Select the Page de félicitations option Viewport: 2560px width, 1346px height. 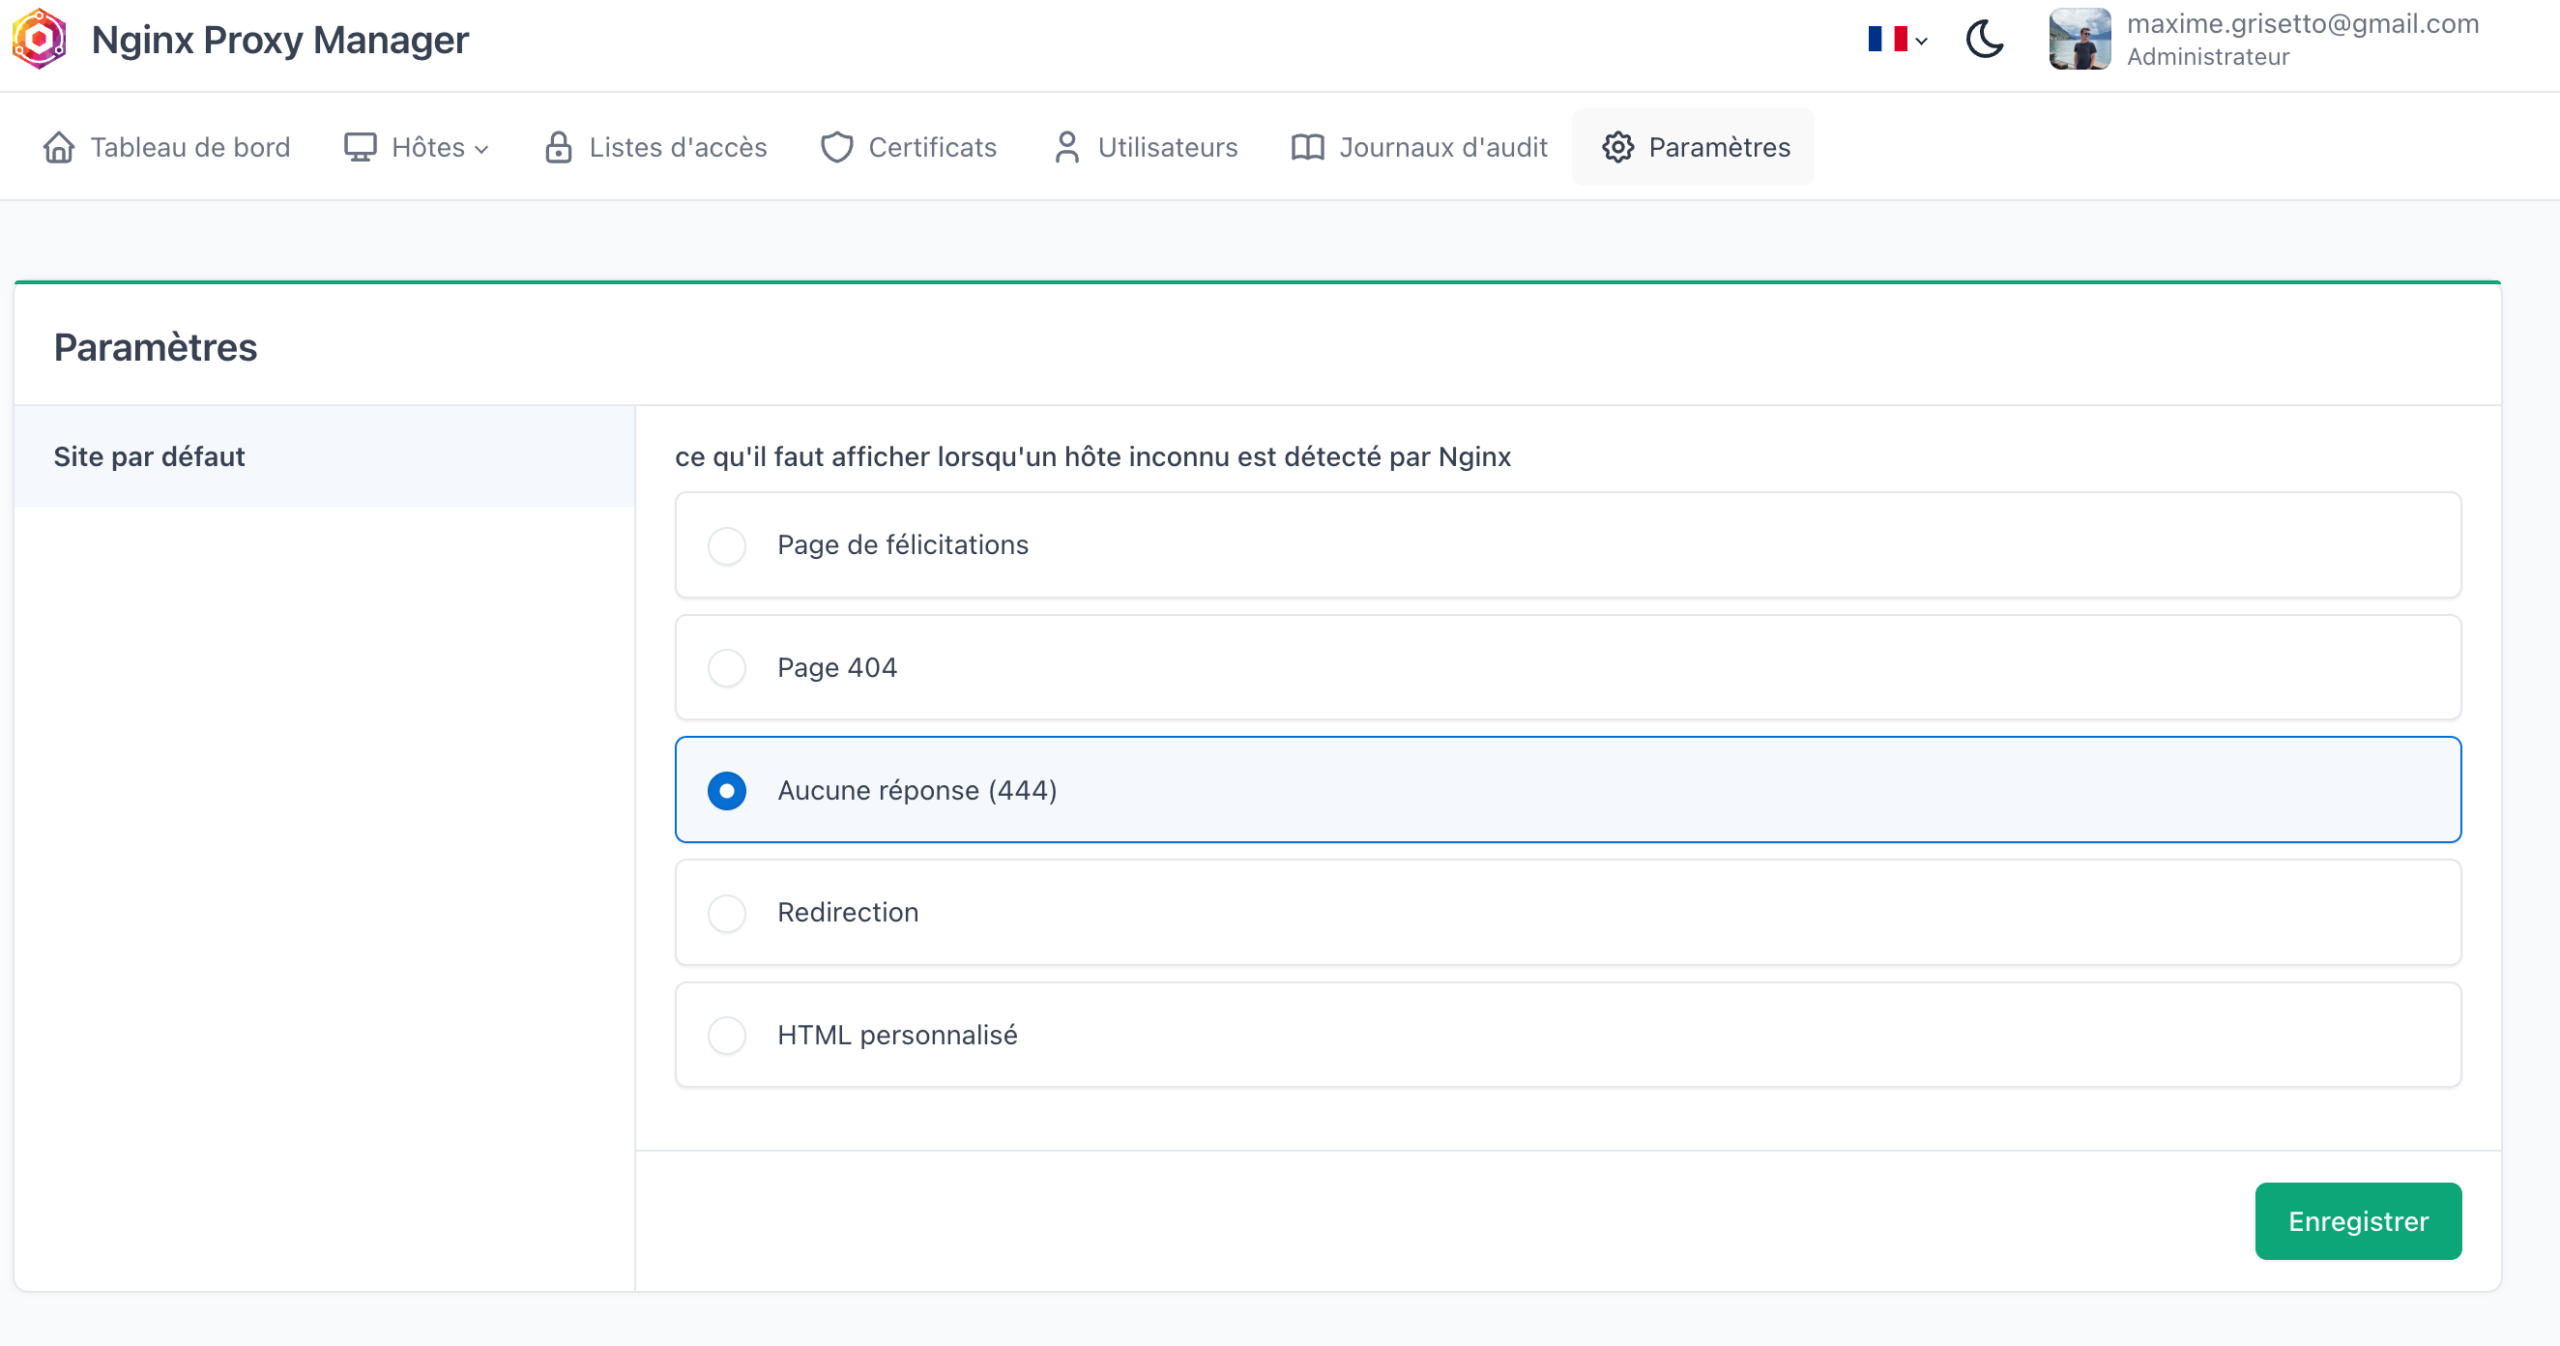point(727,546)
